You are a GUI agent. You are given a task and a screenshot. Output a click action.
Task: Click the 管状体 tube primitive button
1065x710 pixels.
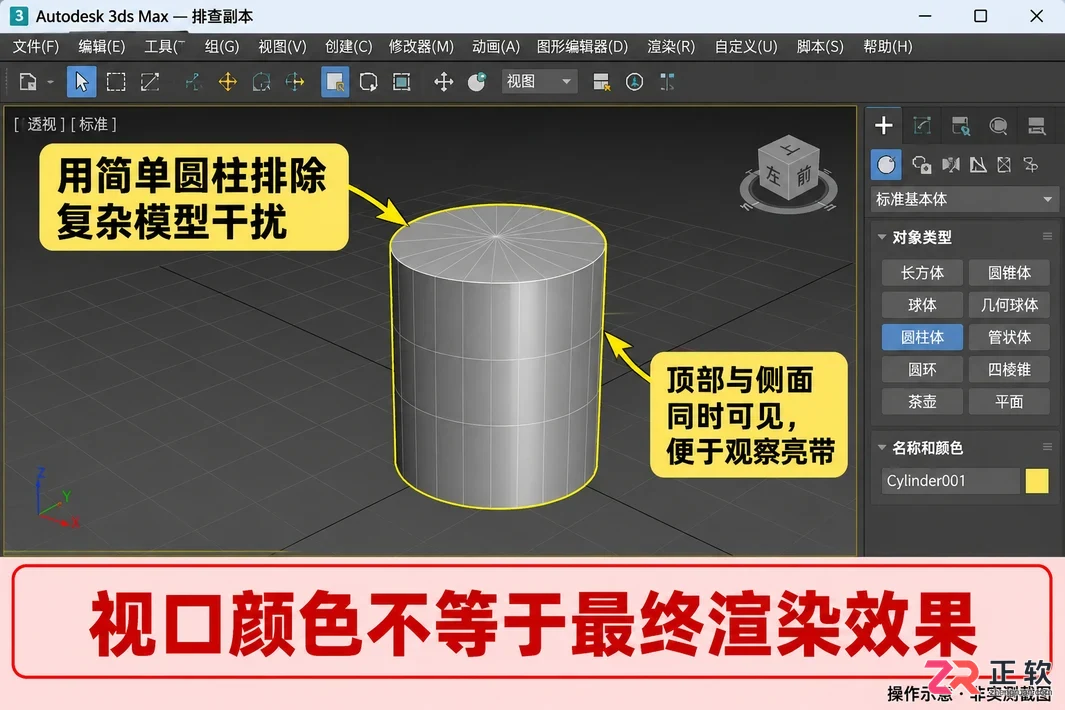(x=1009, y=337)
